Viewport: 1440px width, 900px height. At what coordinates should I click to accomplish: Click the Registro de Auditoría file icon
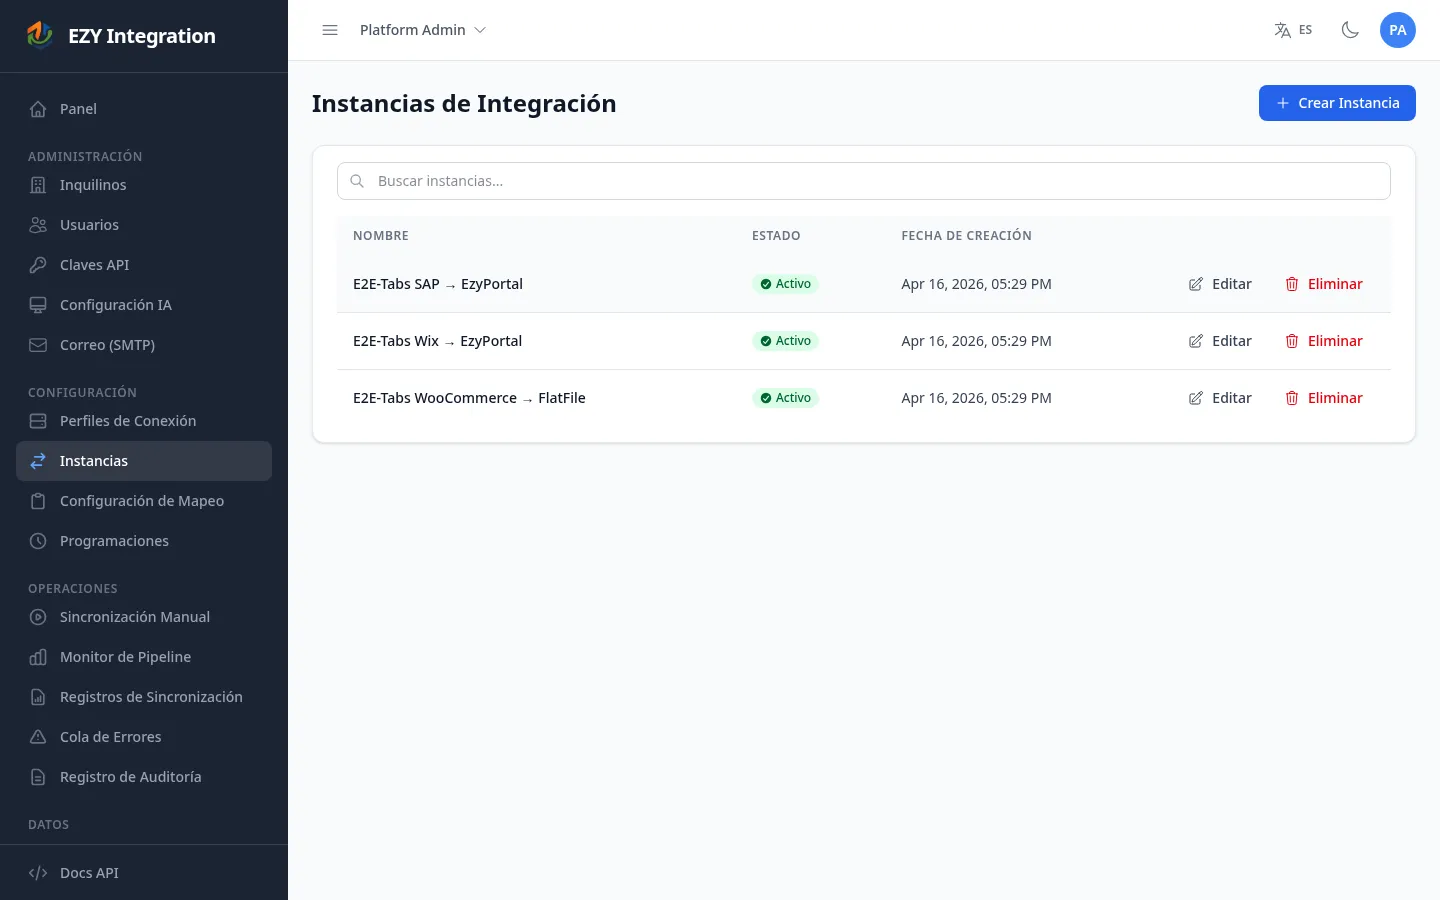tap(38, 777)
